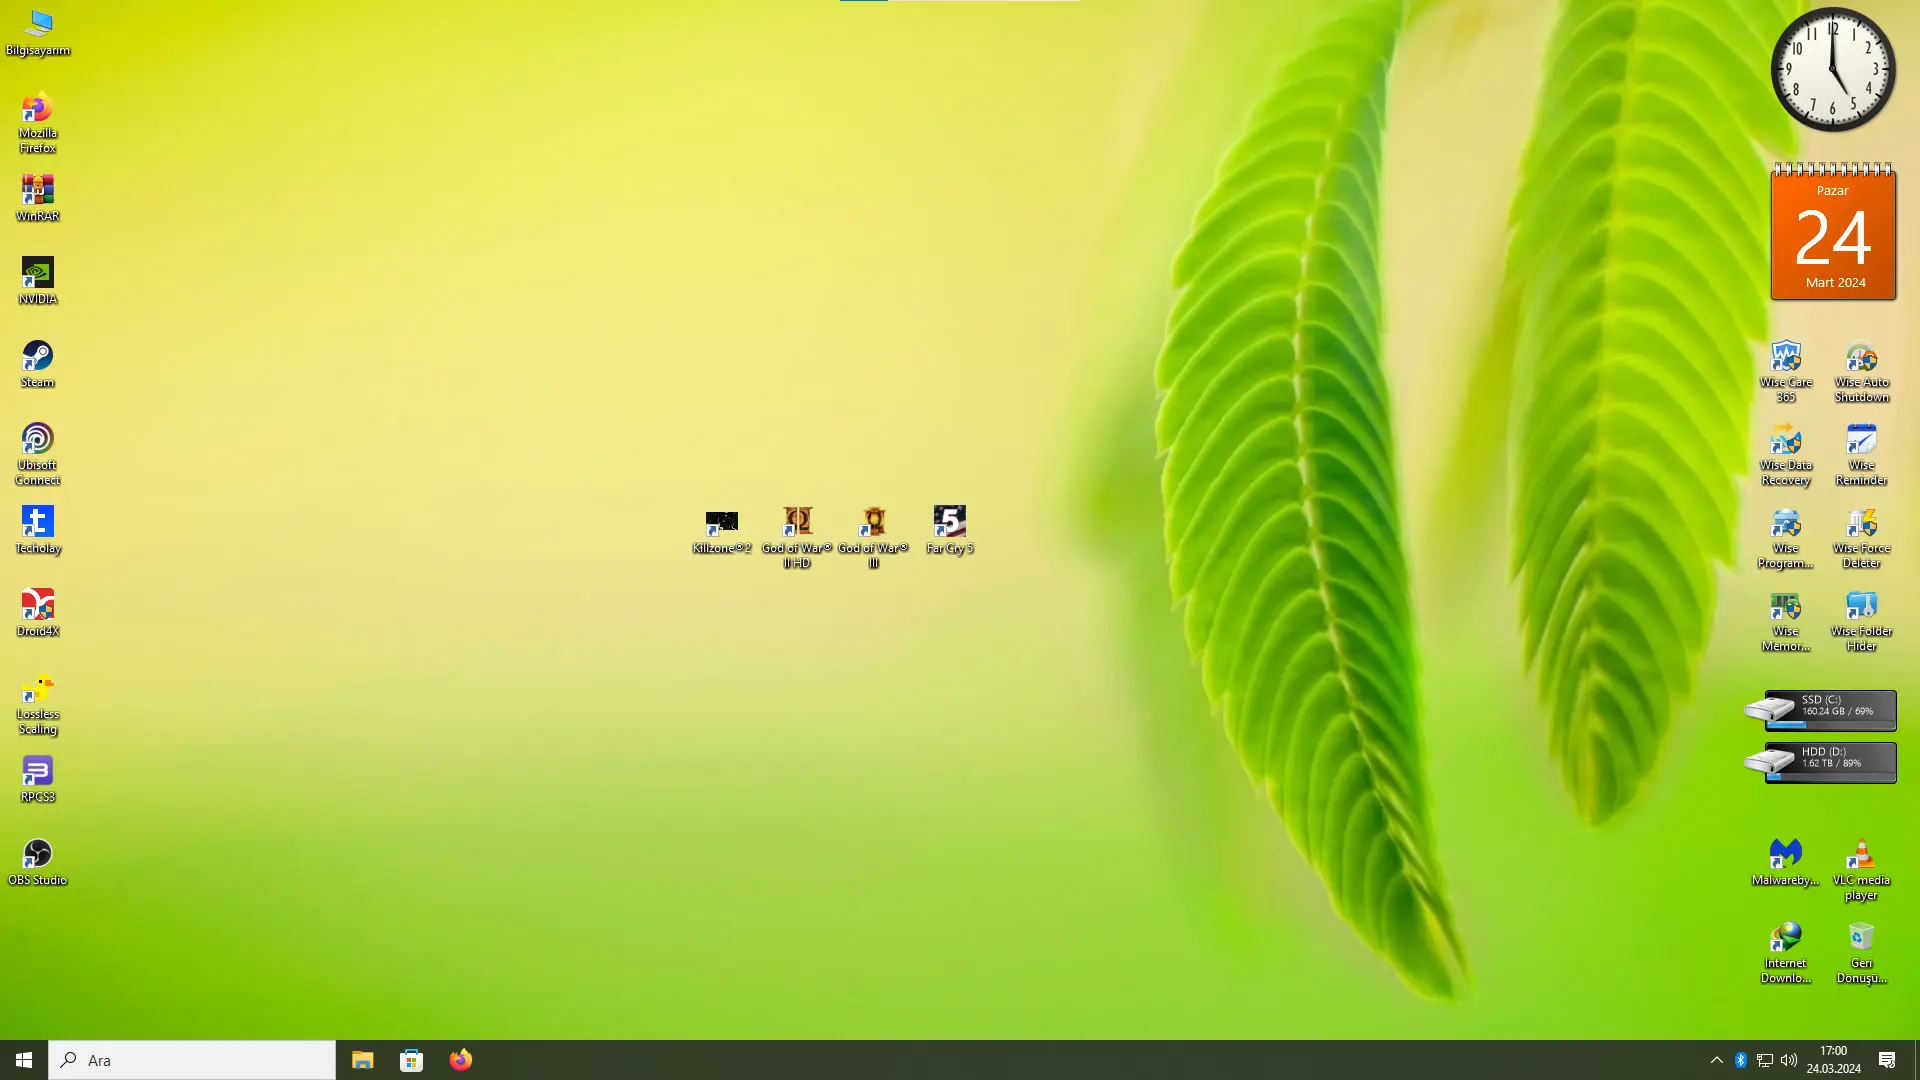Open the notification center
Viewport: 1920px width, 1080px height.
(1887, 1060)
